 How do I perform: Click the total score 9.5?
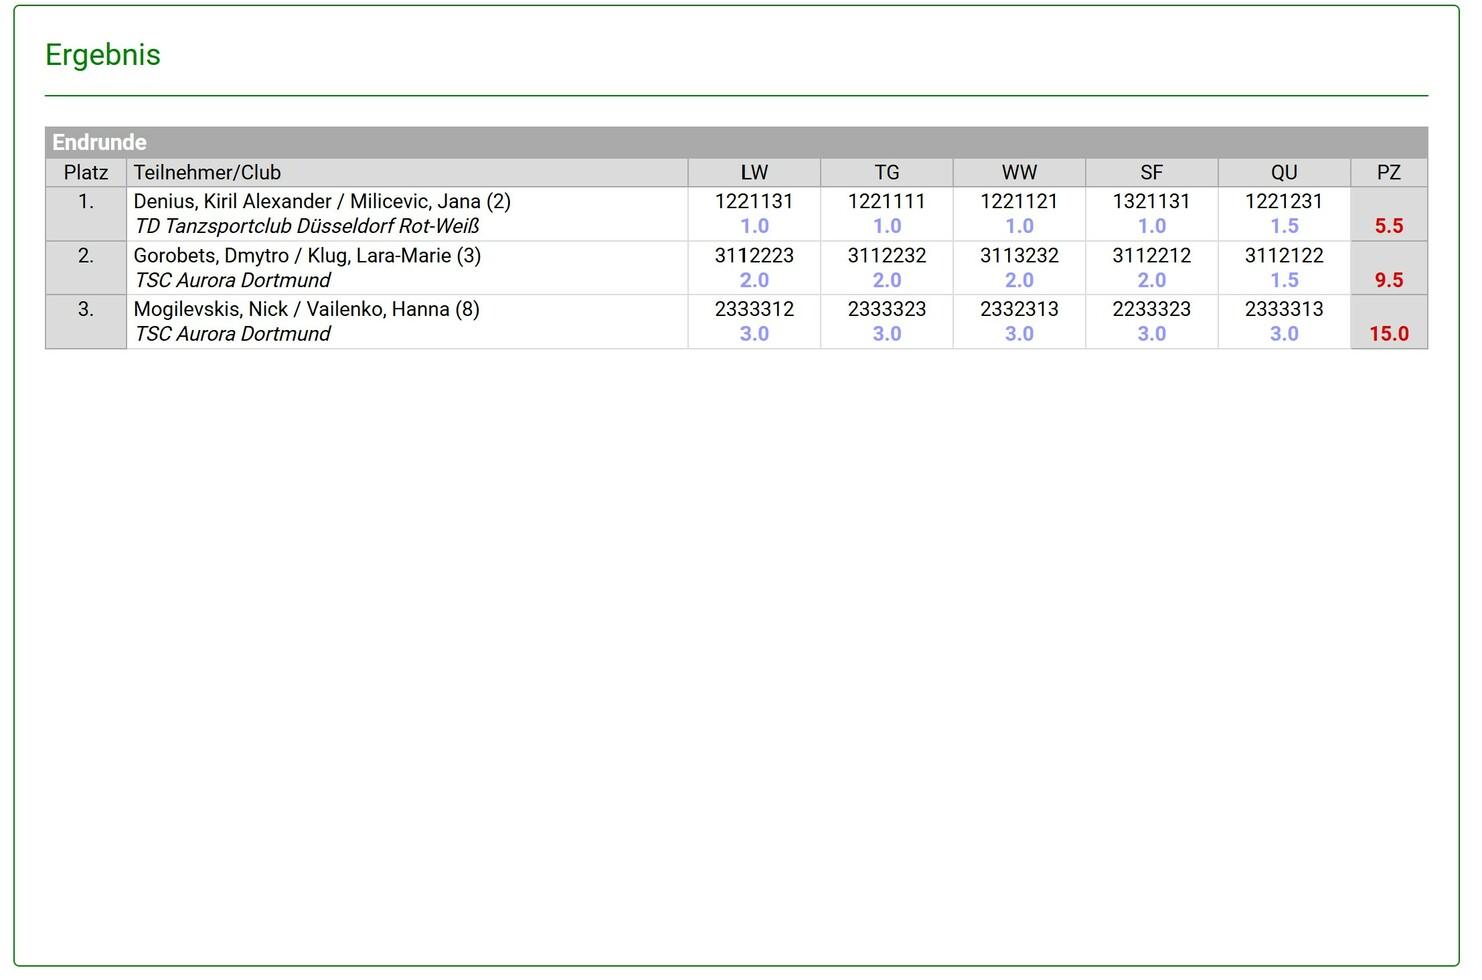(x=1388, y=280)
